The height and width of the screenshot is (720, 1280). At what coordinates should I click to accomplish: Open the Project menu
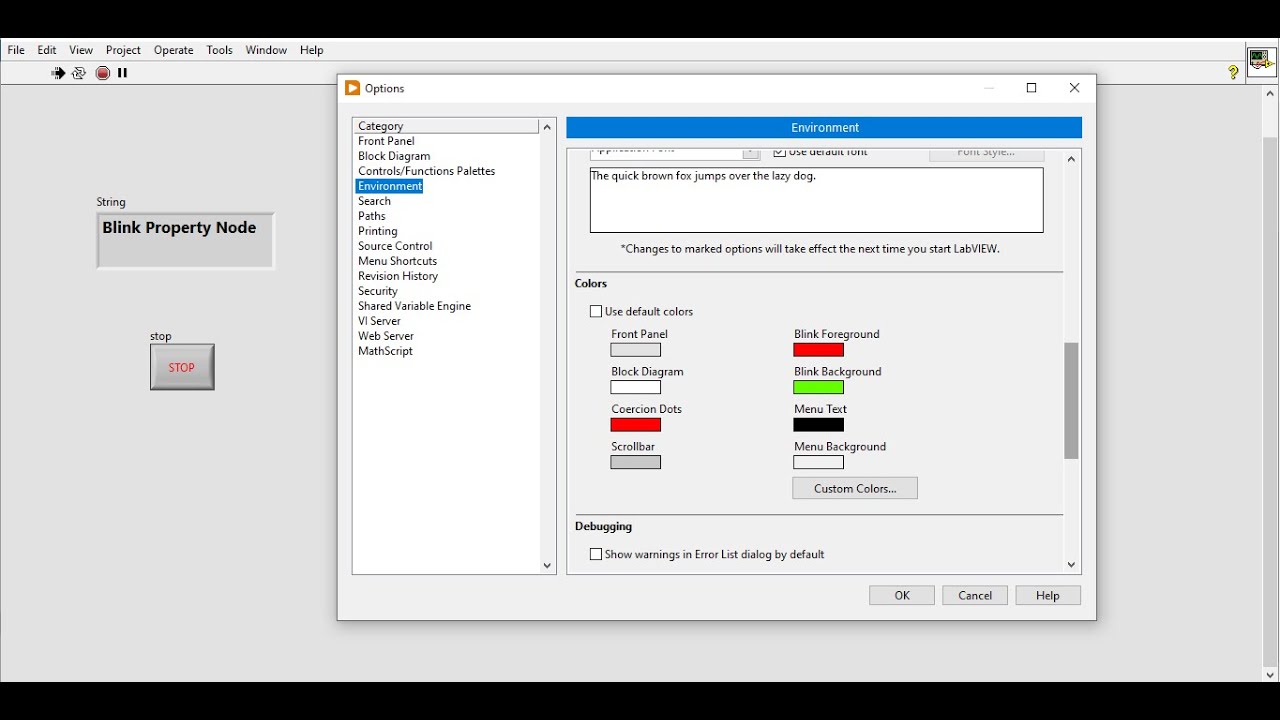[x=123, y=50]
